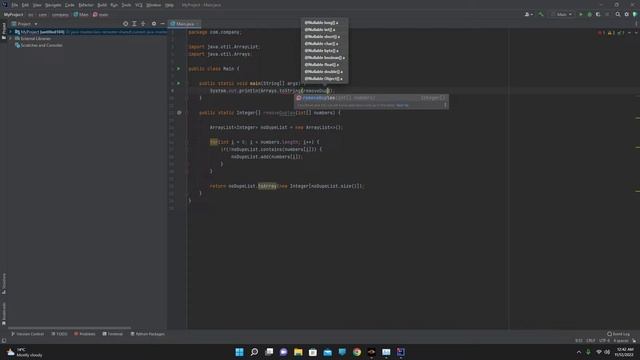
Task: Open the Code menu
Action: 70,5
